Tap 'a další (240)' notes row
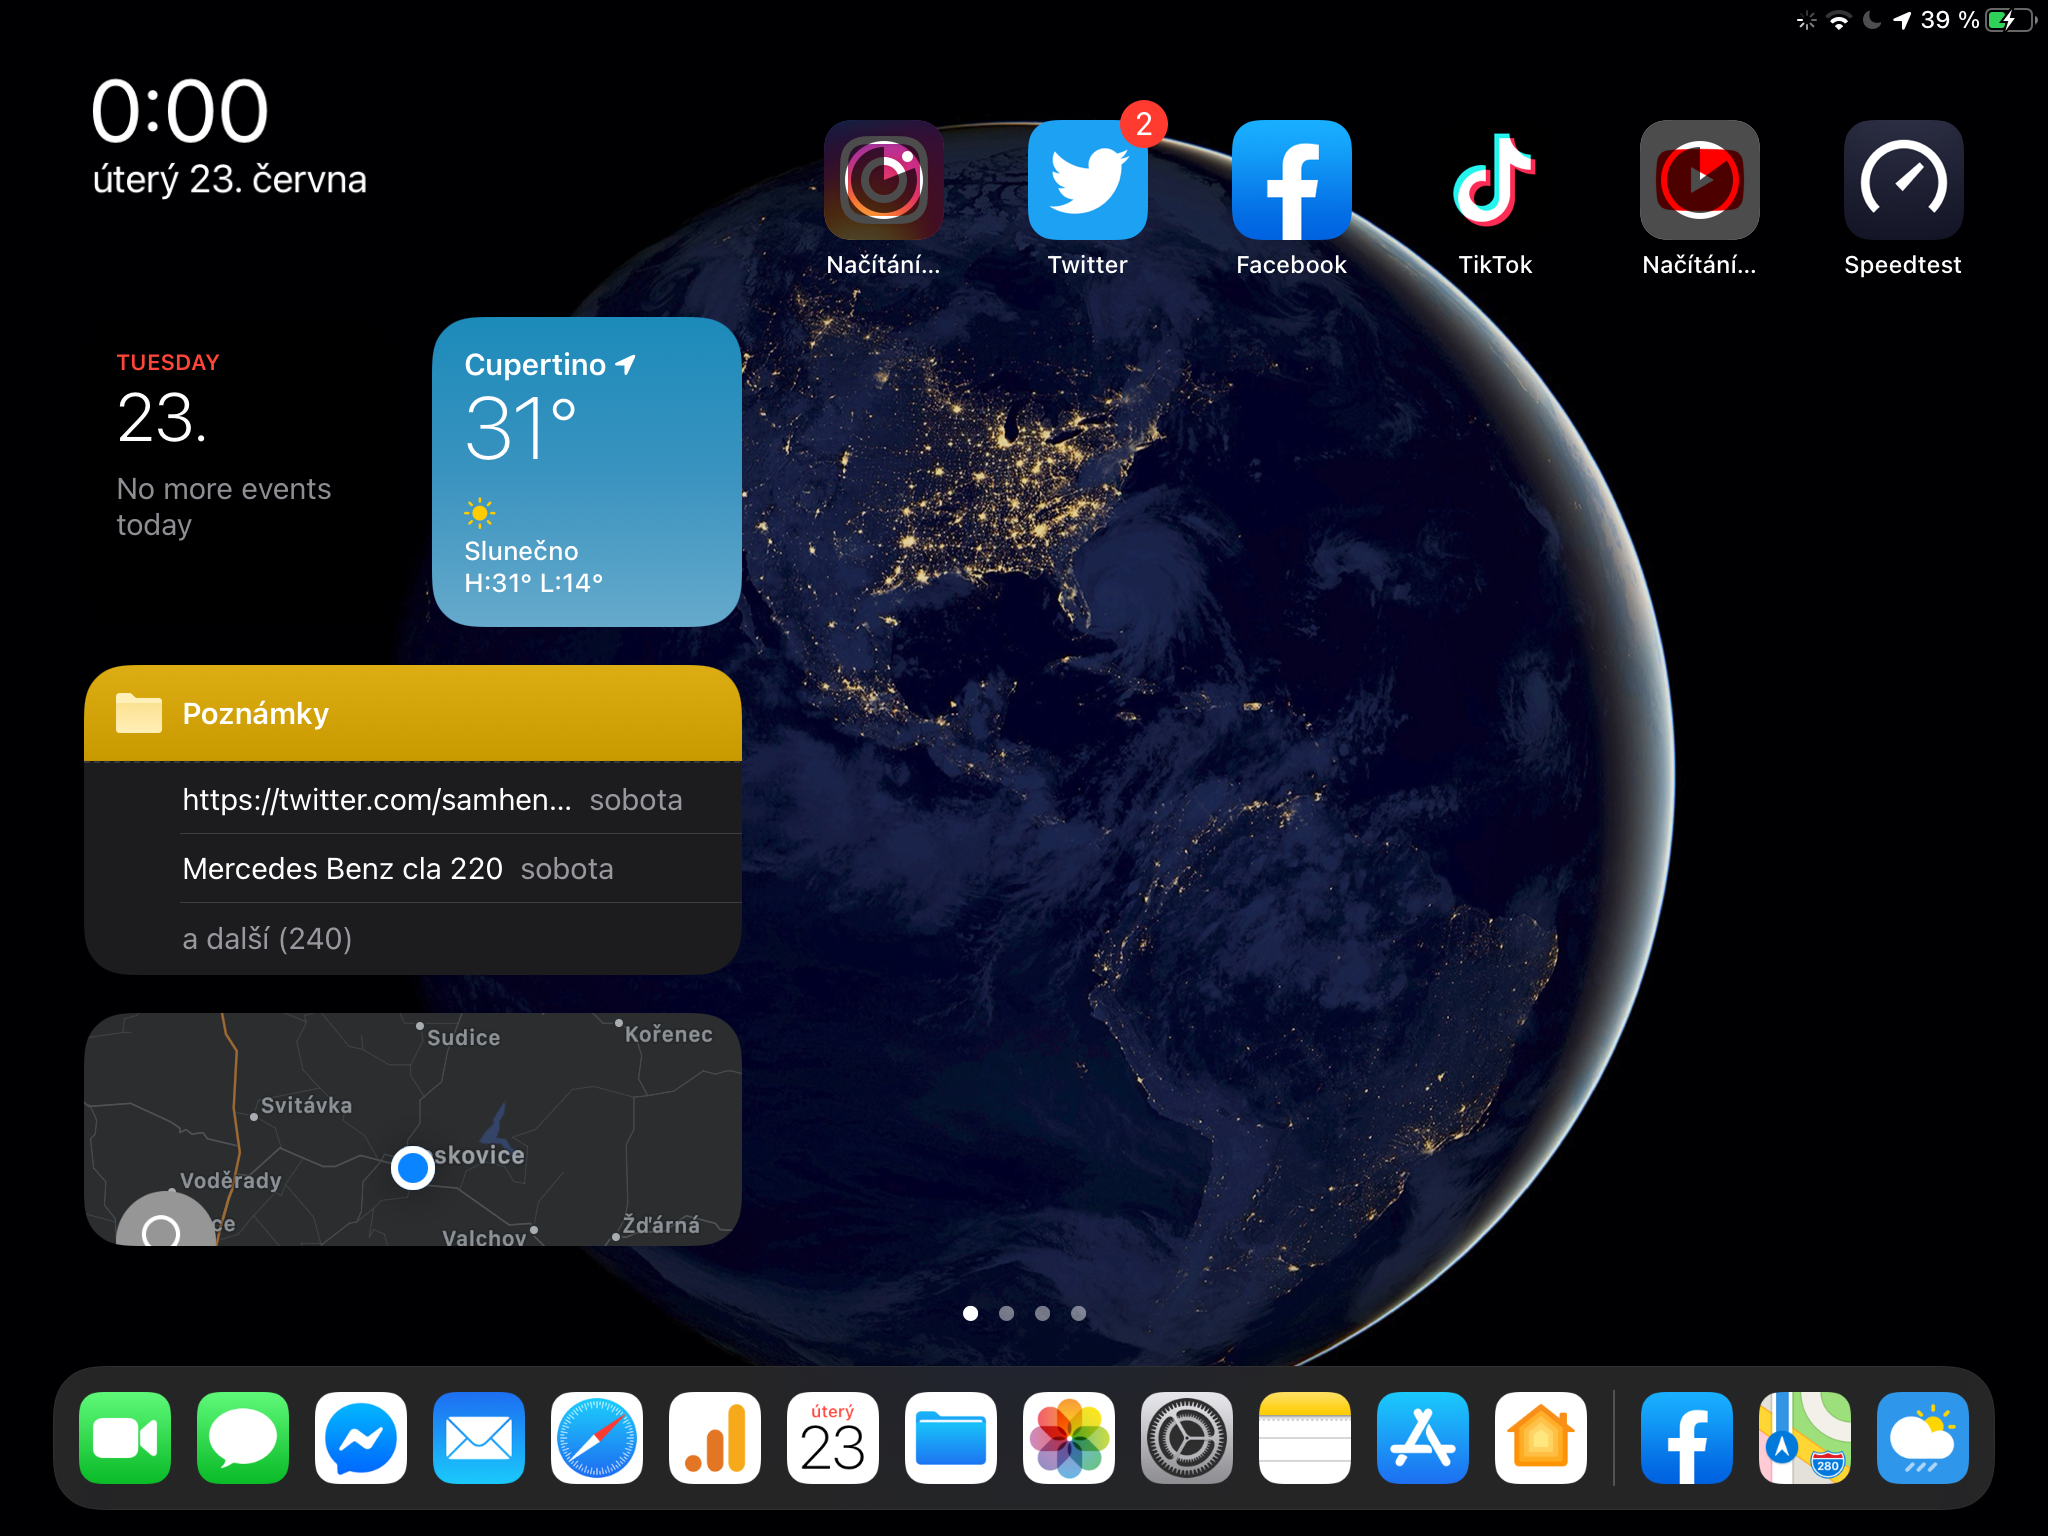Screen dimensions: 2048x1536 point(268,938)
